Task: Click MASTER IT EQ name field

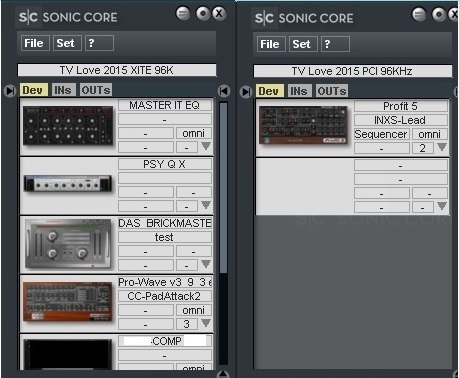Action: click(x=165, y=105)
